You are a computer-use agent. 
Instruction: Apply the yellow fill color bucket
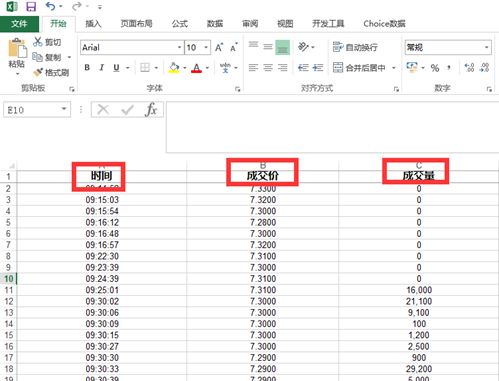pos(174,68)
